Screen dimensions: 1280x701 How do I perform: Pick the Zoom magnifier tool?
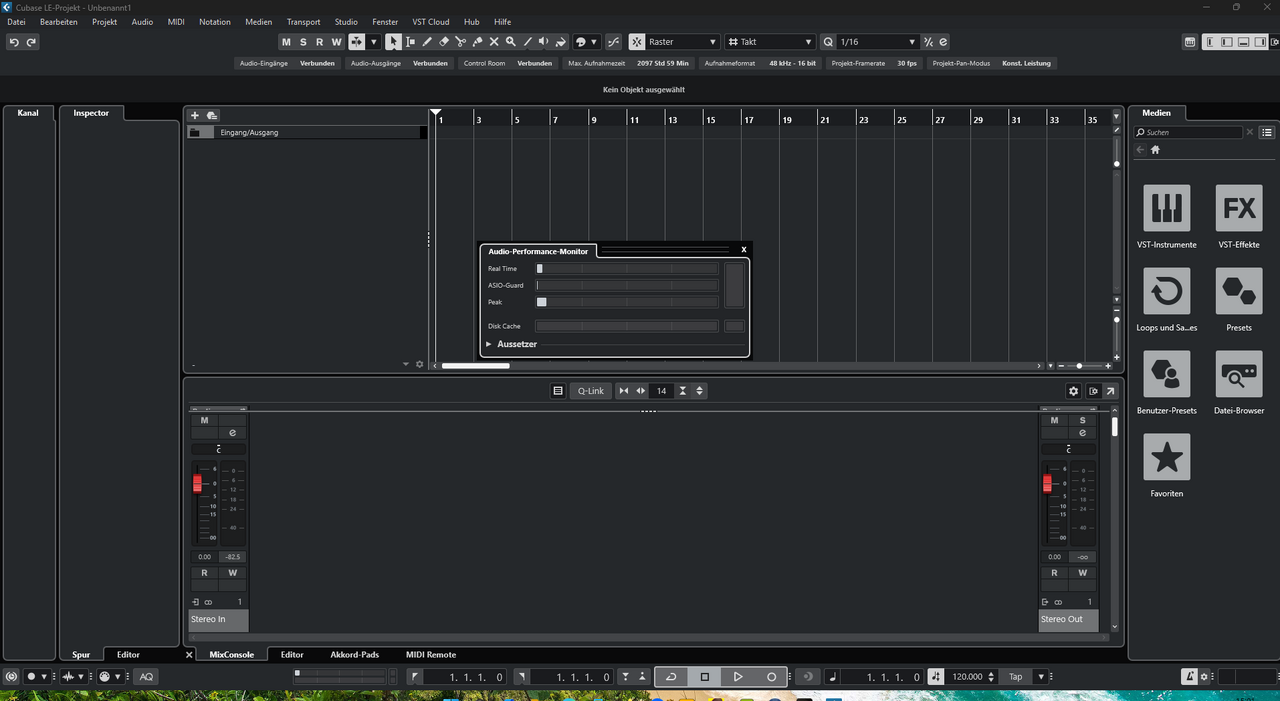(x=511, y=42)
